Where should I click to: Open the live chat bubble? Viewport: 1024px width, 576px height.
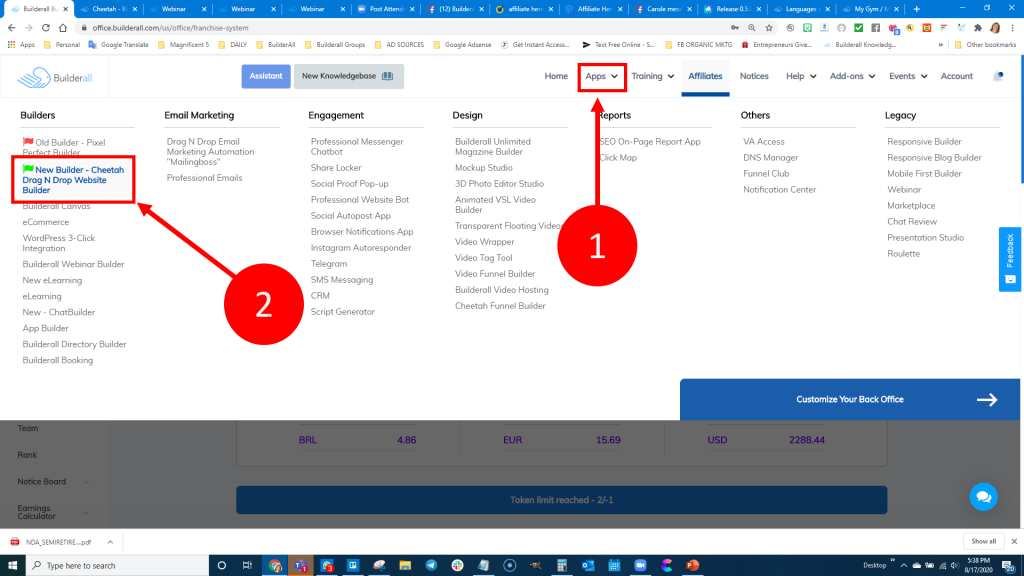coord(983,497)
